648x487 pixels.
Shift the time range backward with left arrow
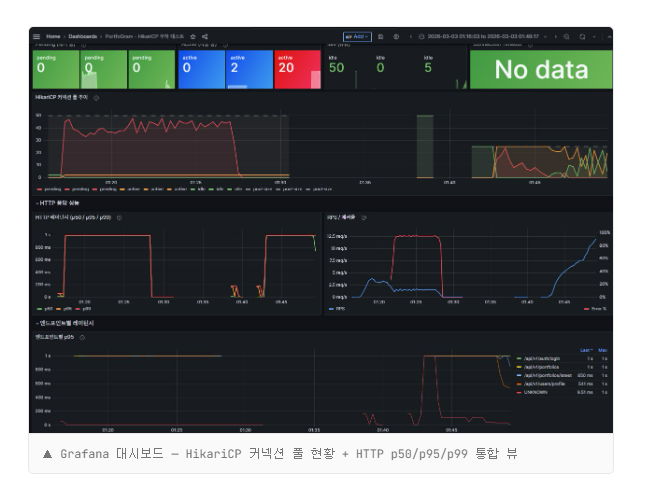coord(410,37)
